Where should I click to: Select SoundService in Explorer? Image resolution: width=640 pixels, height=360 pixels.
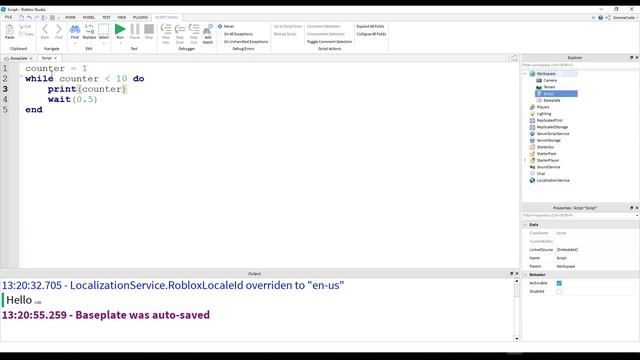(x=548, y=167)
